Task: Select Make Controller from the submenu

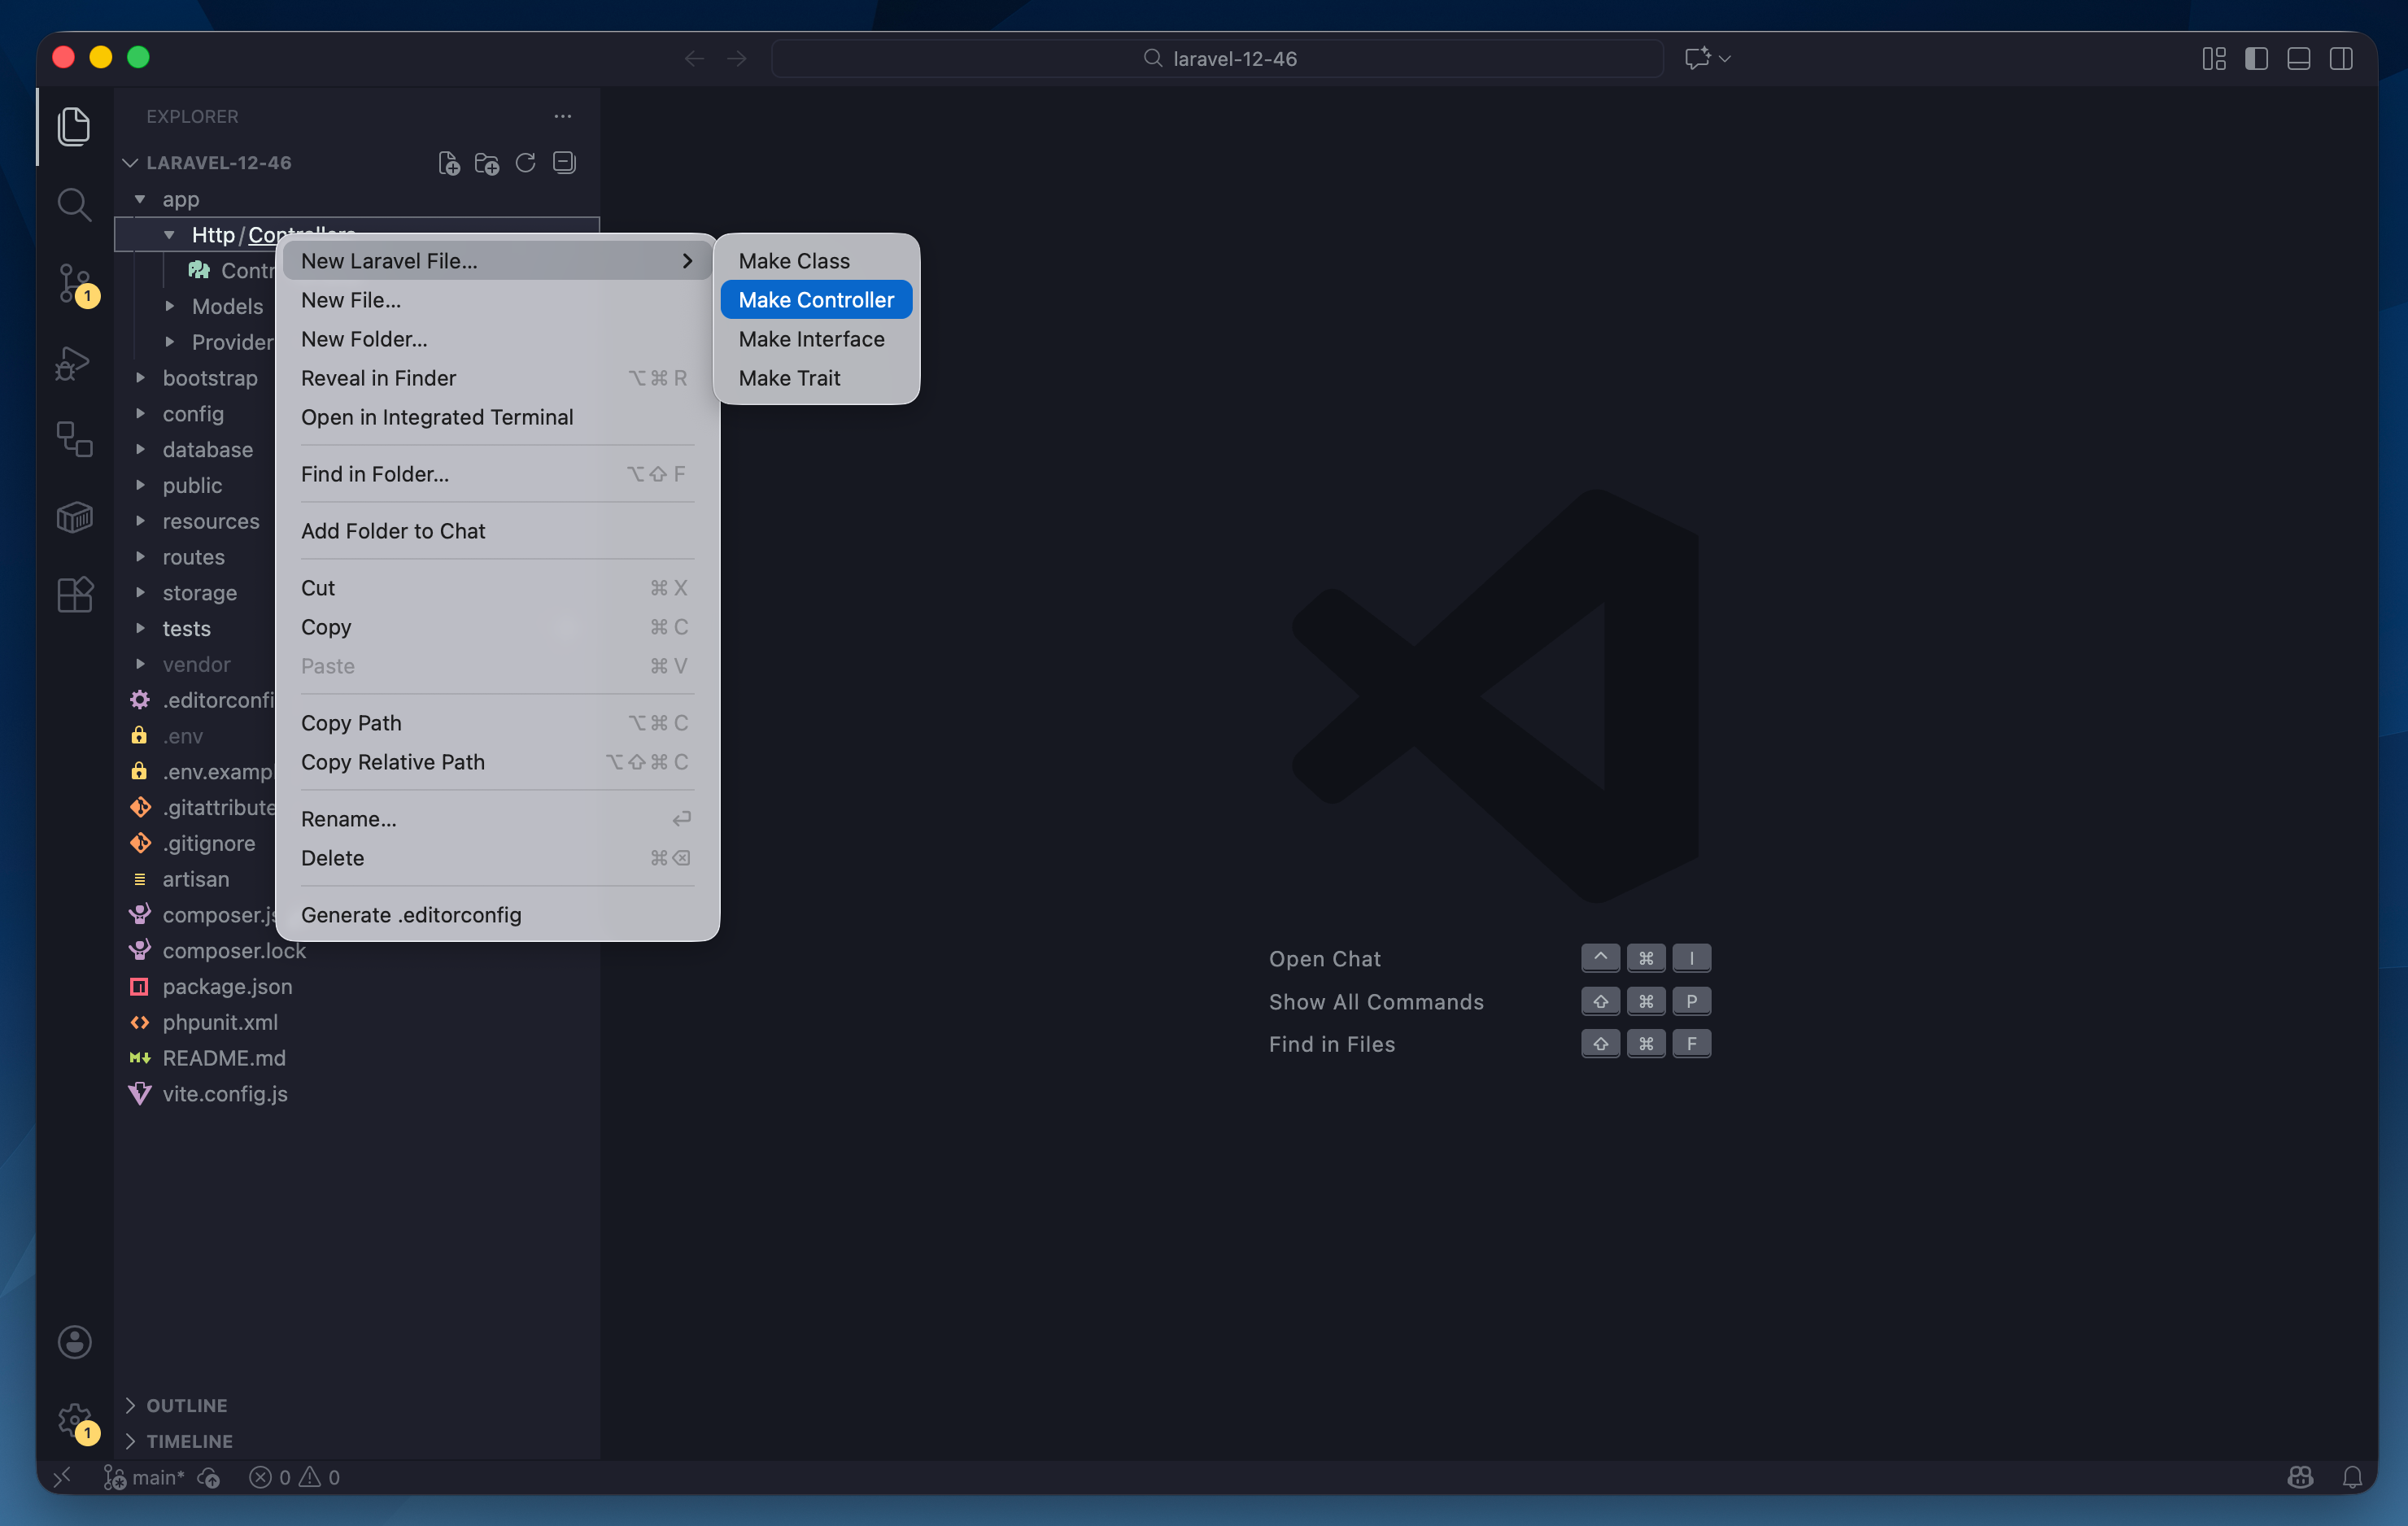Action: (x=815, y=299)
